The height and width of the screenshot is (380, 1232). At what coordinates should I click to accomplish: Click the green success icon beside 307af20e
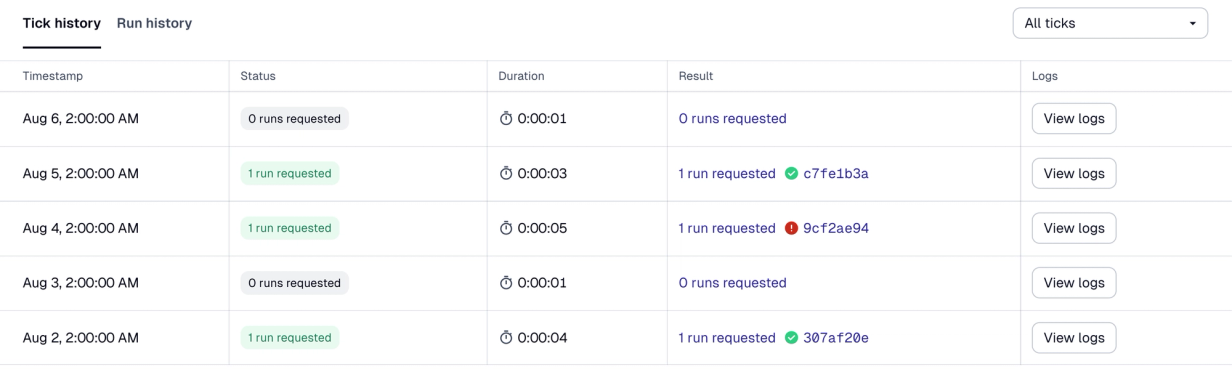tap(792, 338)
